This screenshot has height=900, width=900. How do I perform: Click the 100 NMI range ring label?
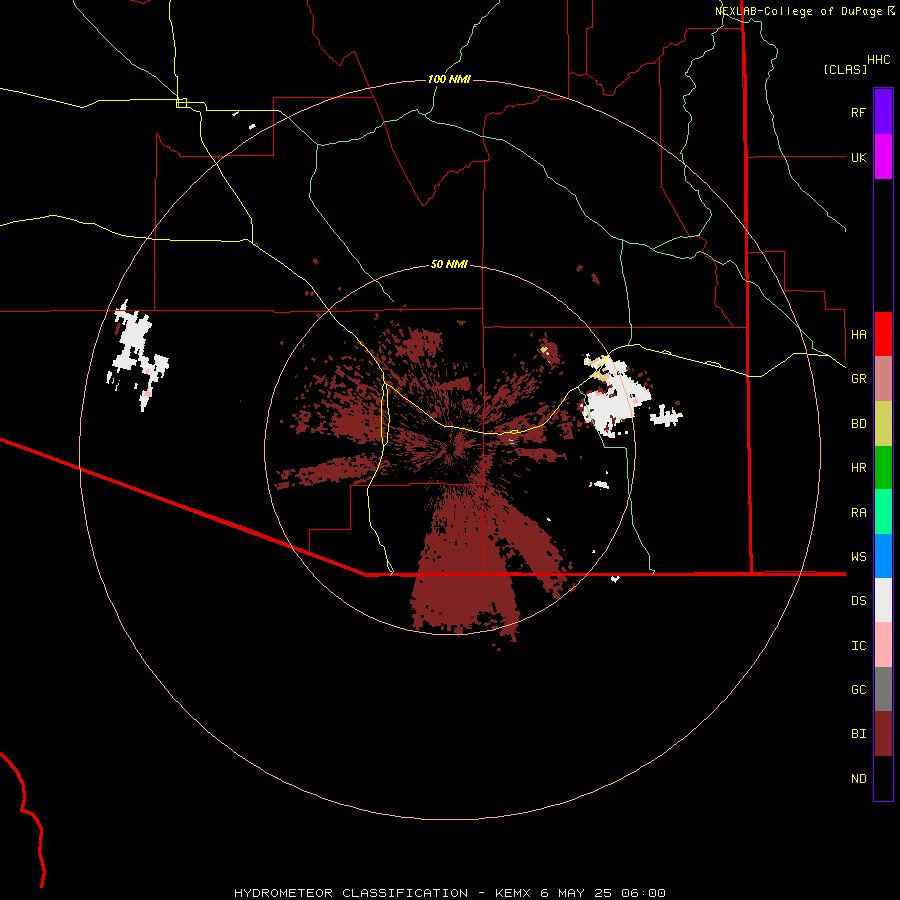click(x=449, y=79)
